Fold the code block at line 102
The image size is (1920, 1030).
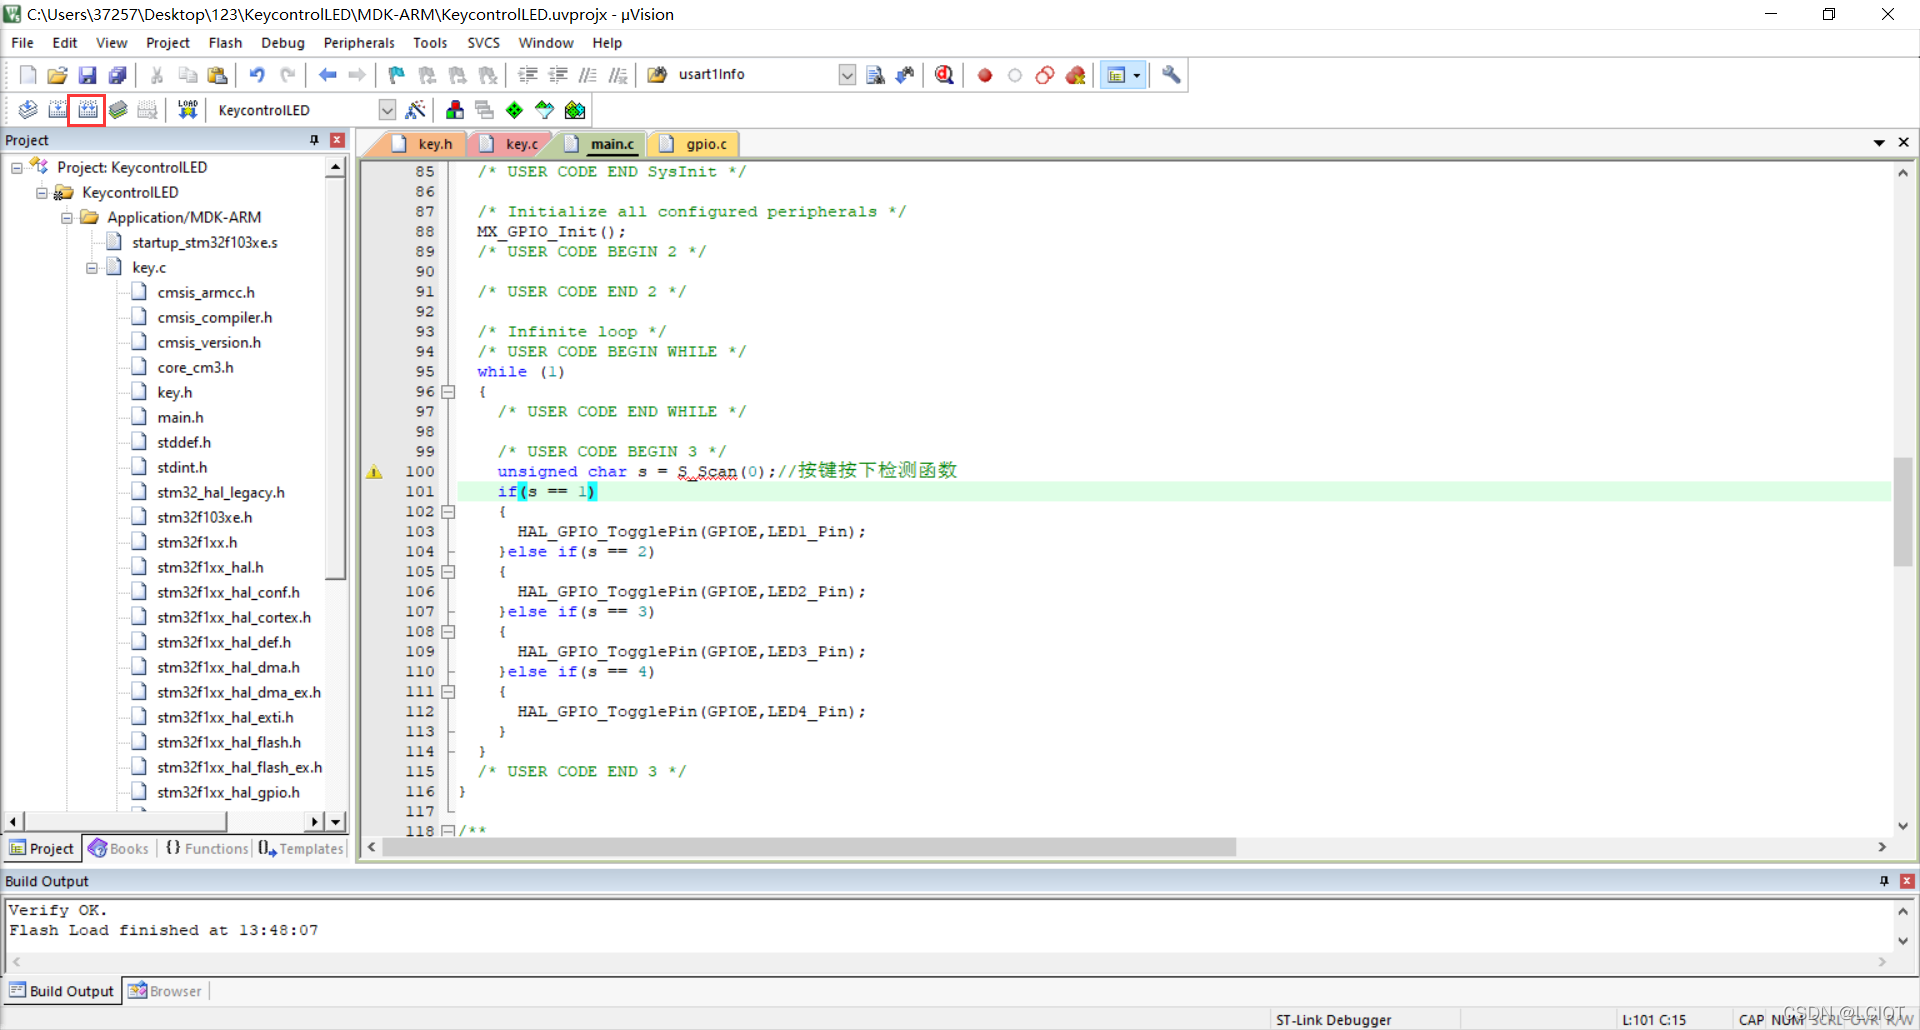449,512
